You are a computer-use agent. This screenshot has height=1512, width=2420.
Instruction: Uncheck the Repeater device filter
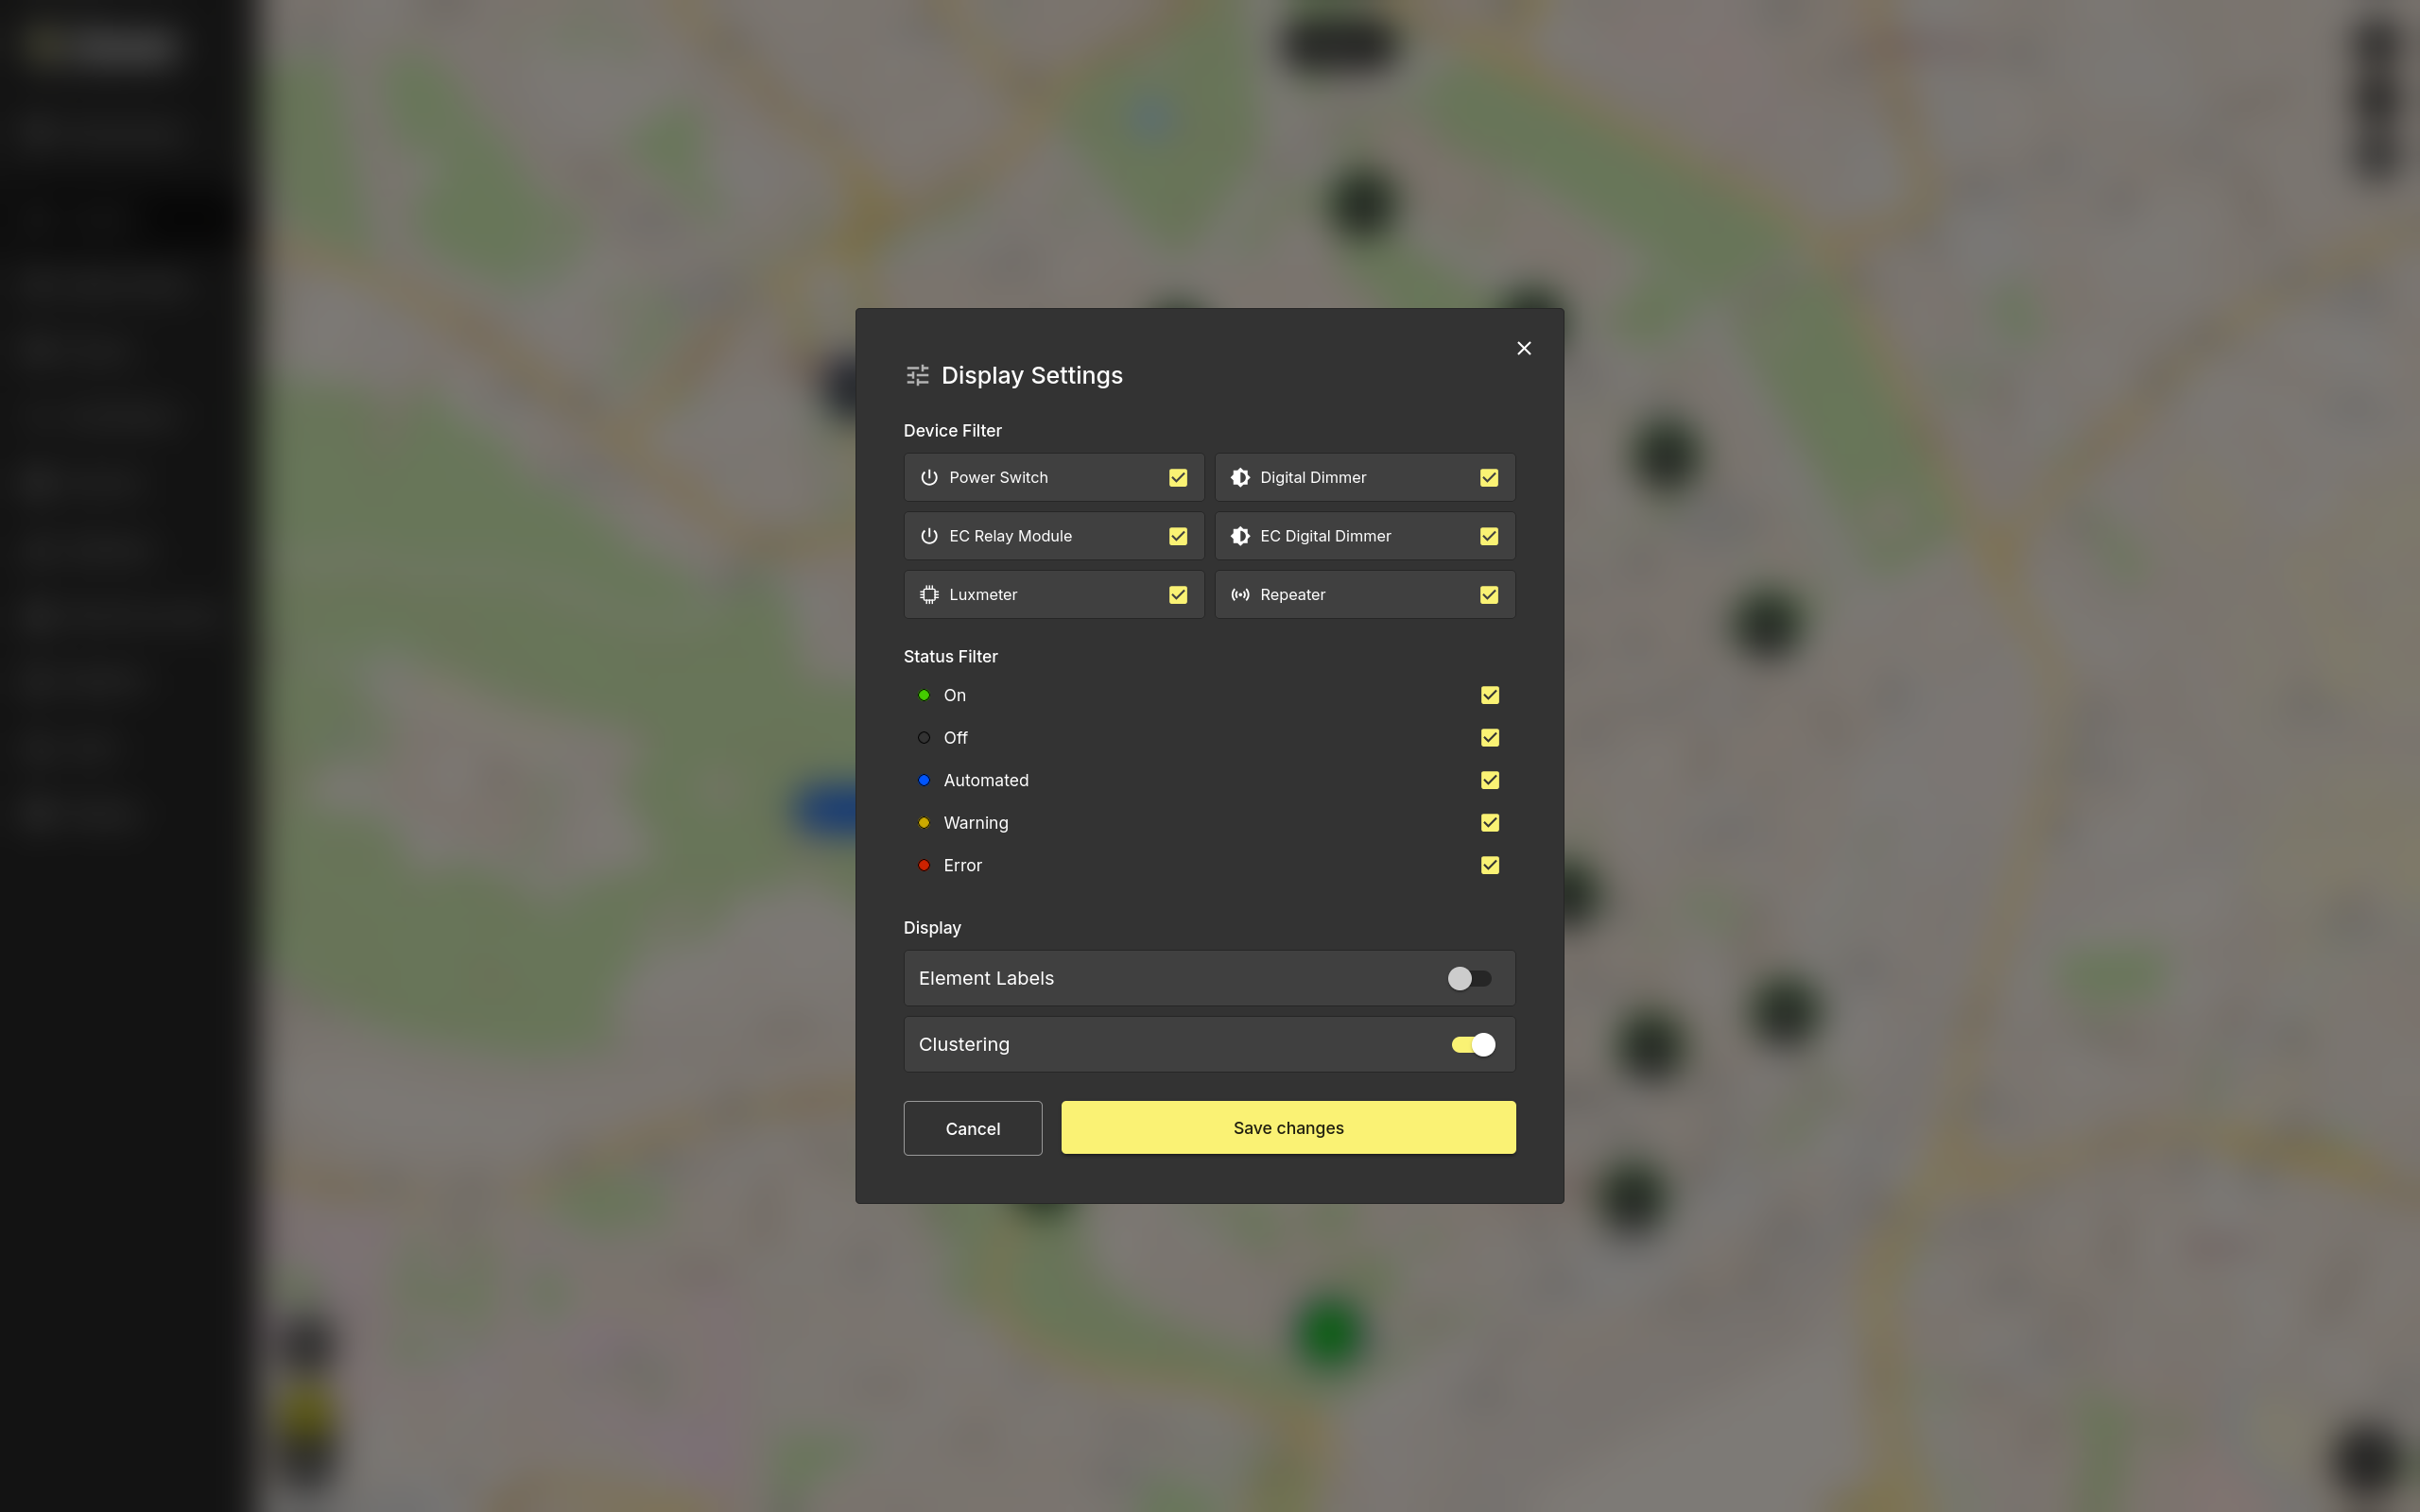tap(1489, 595)
